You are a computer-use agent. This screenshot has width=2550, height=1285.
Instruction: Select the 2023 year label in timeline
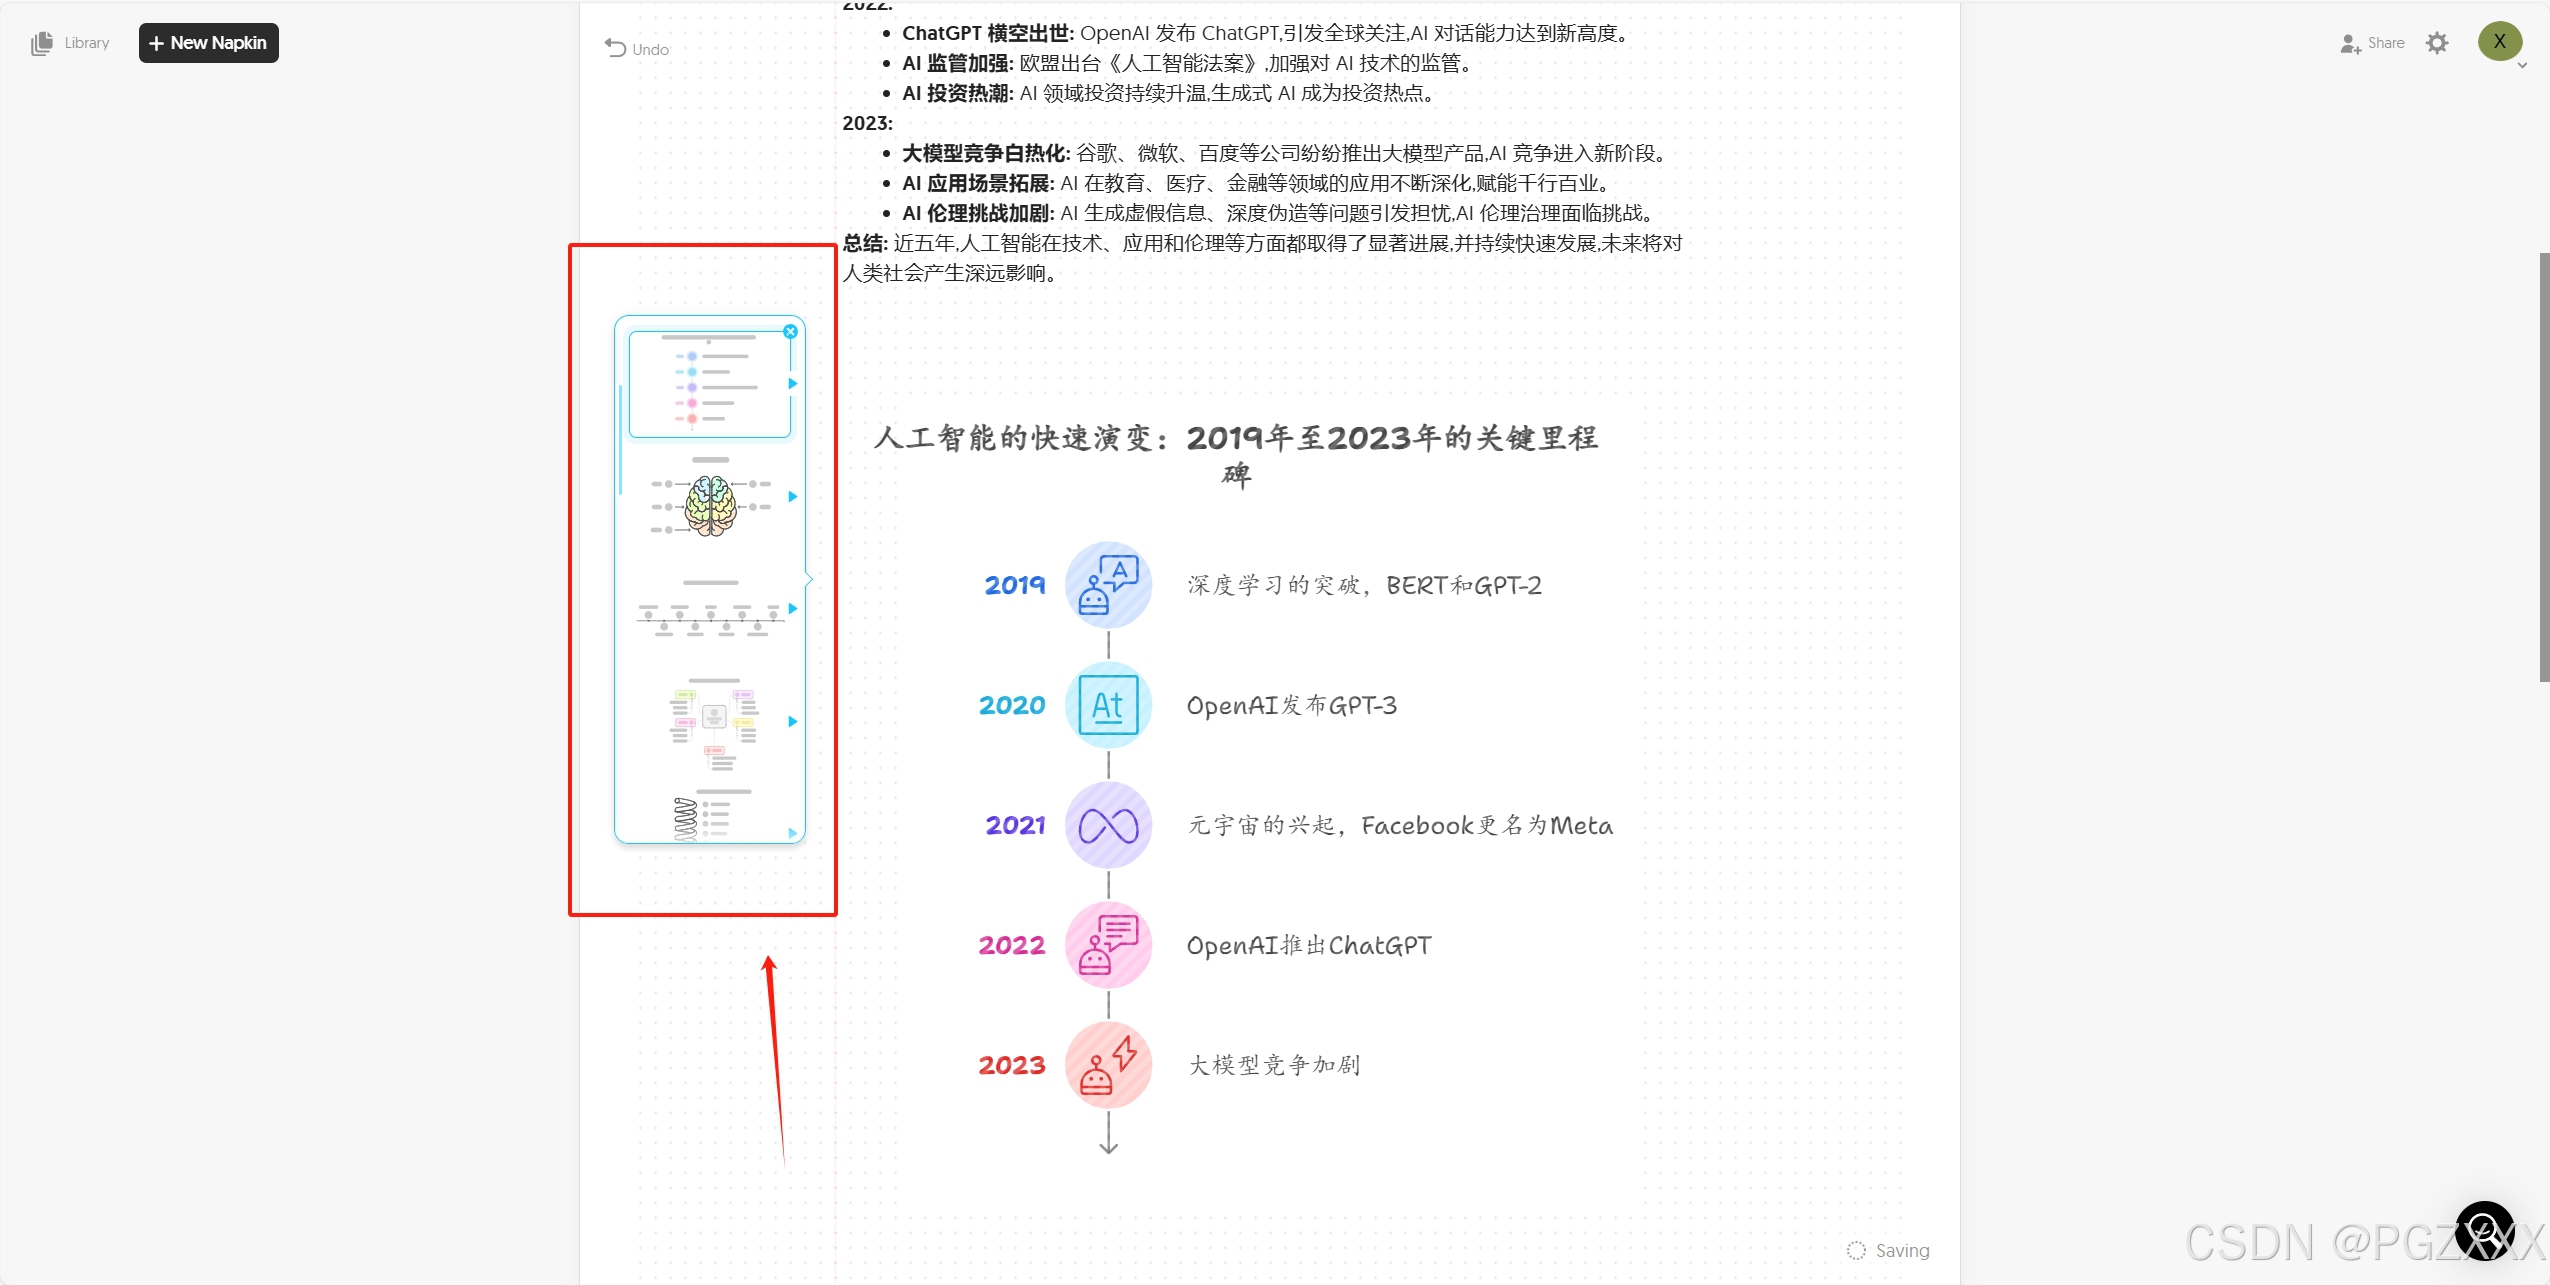(x=1012, y=1065)
